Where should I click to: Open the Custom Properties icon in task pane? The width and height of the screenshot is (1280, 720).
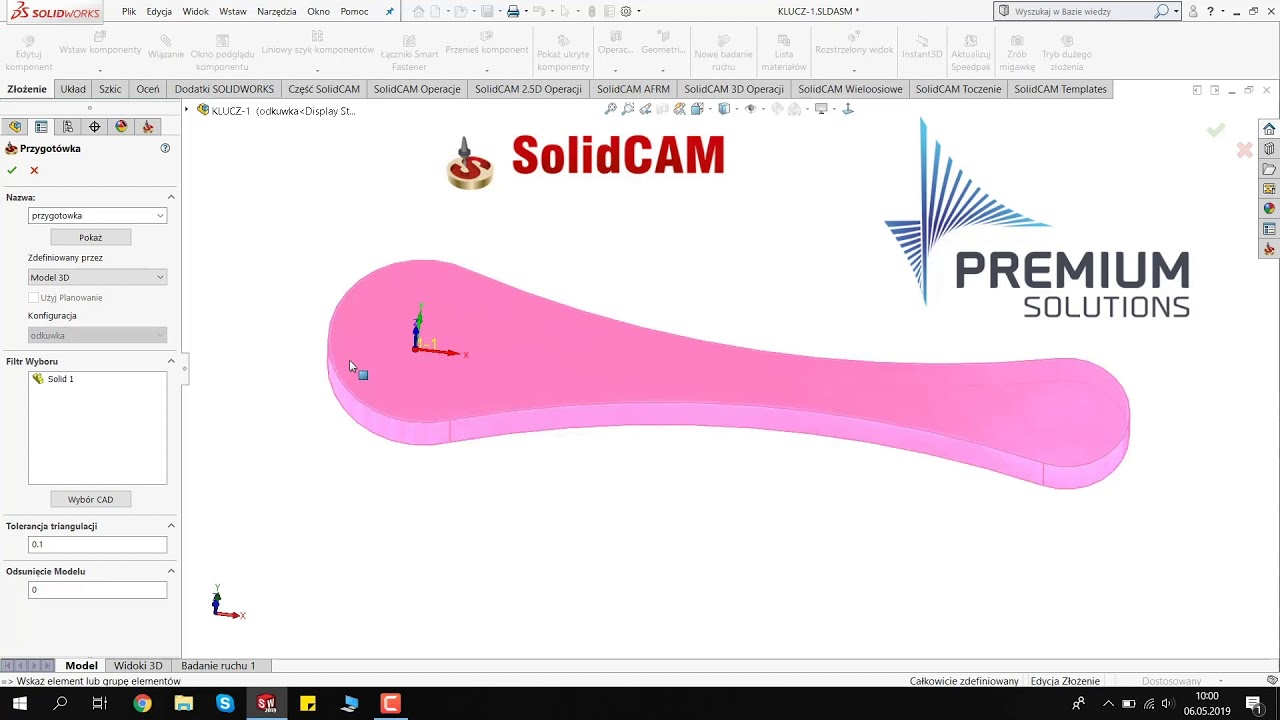coord(1269,229)
